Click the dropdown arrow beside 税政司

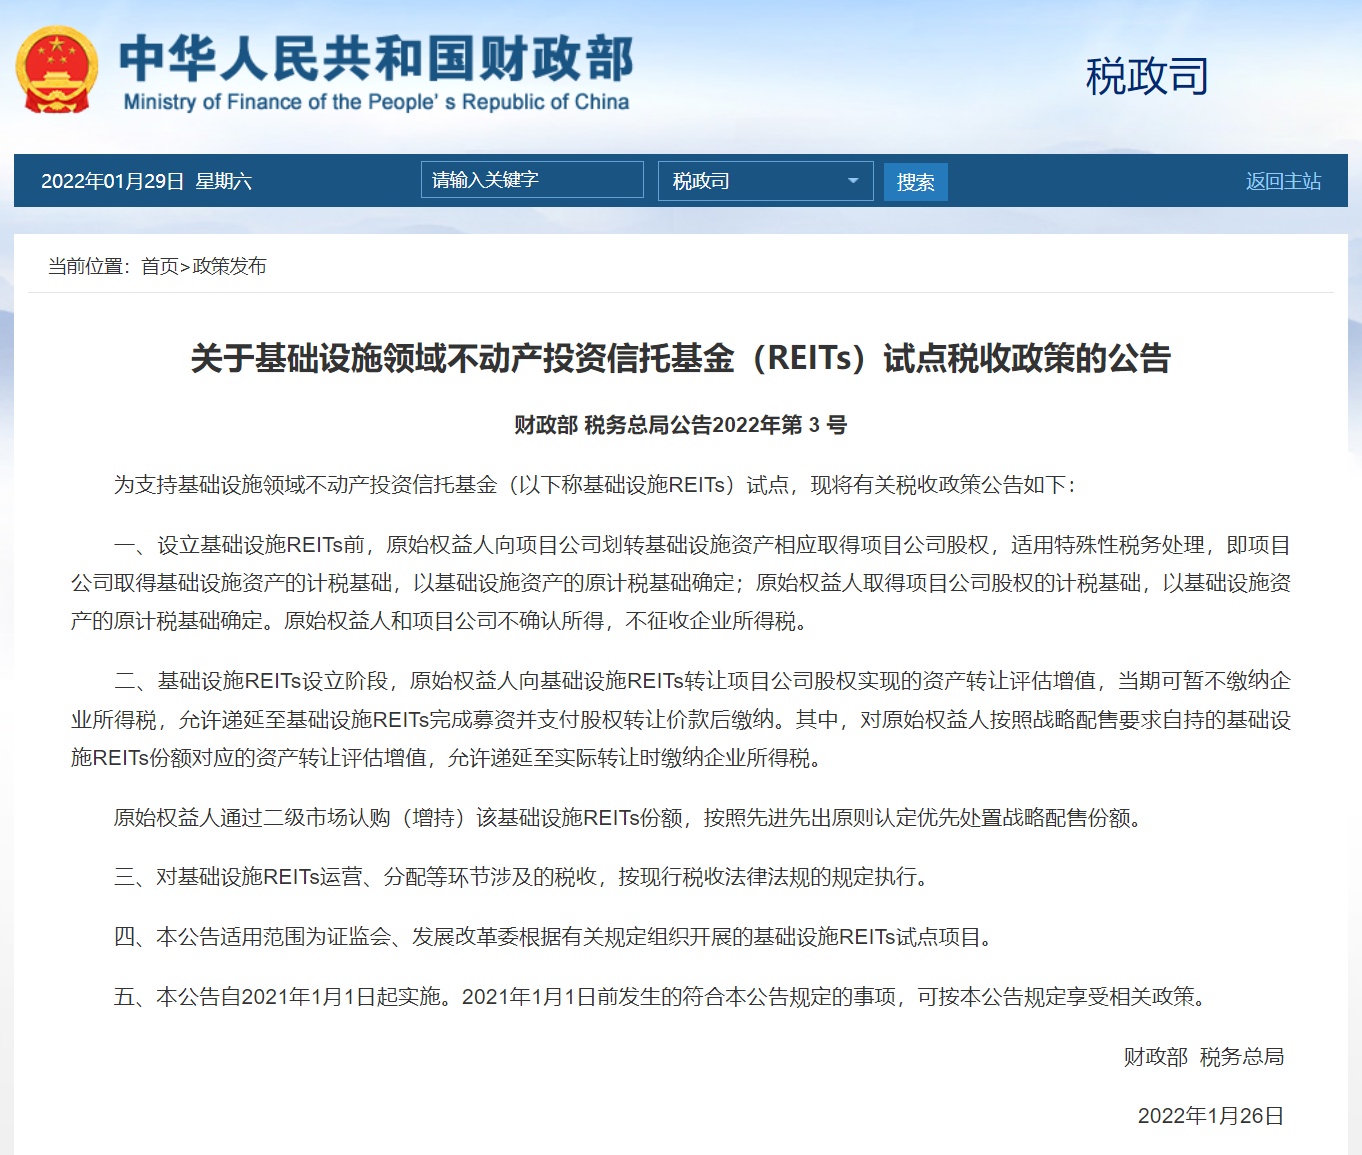[x=853, y=181]
